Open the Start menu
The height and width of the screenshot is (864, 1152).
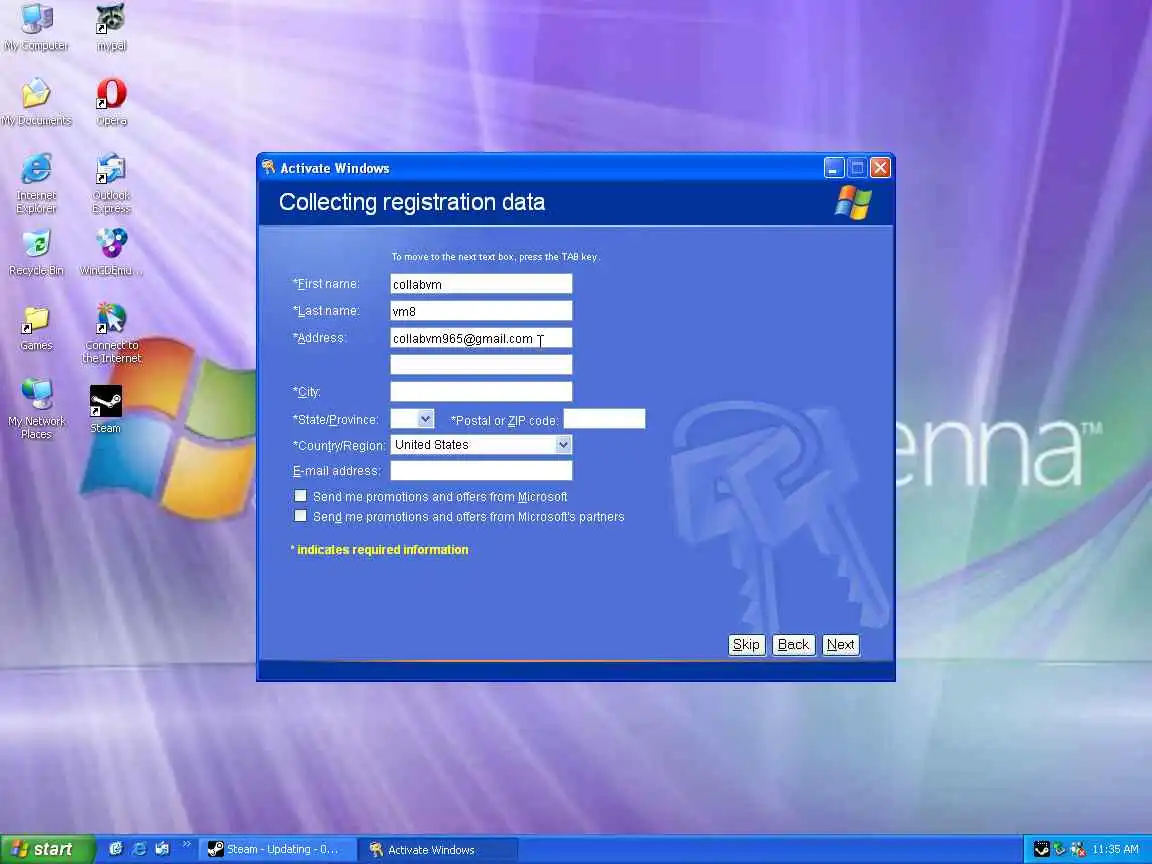(x=47, y=849)
